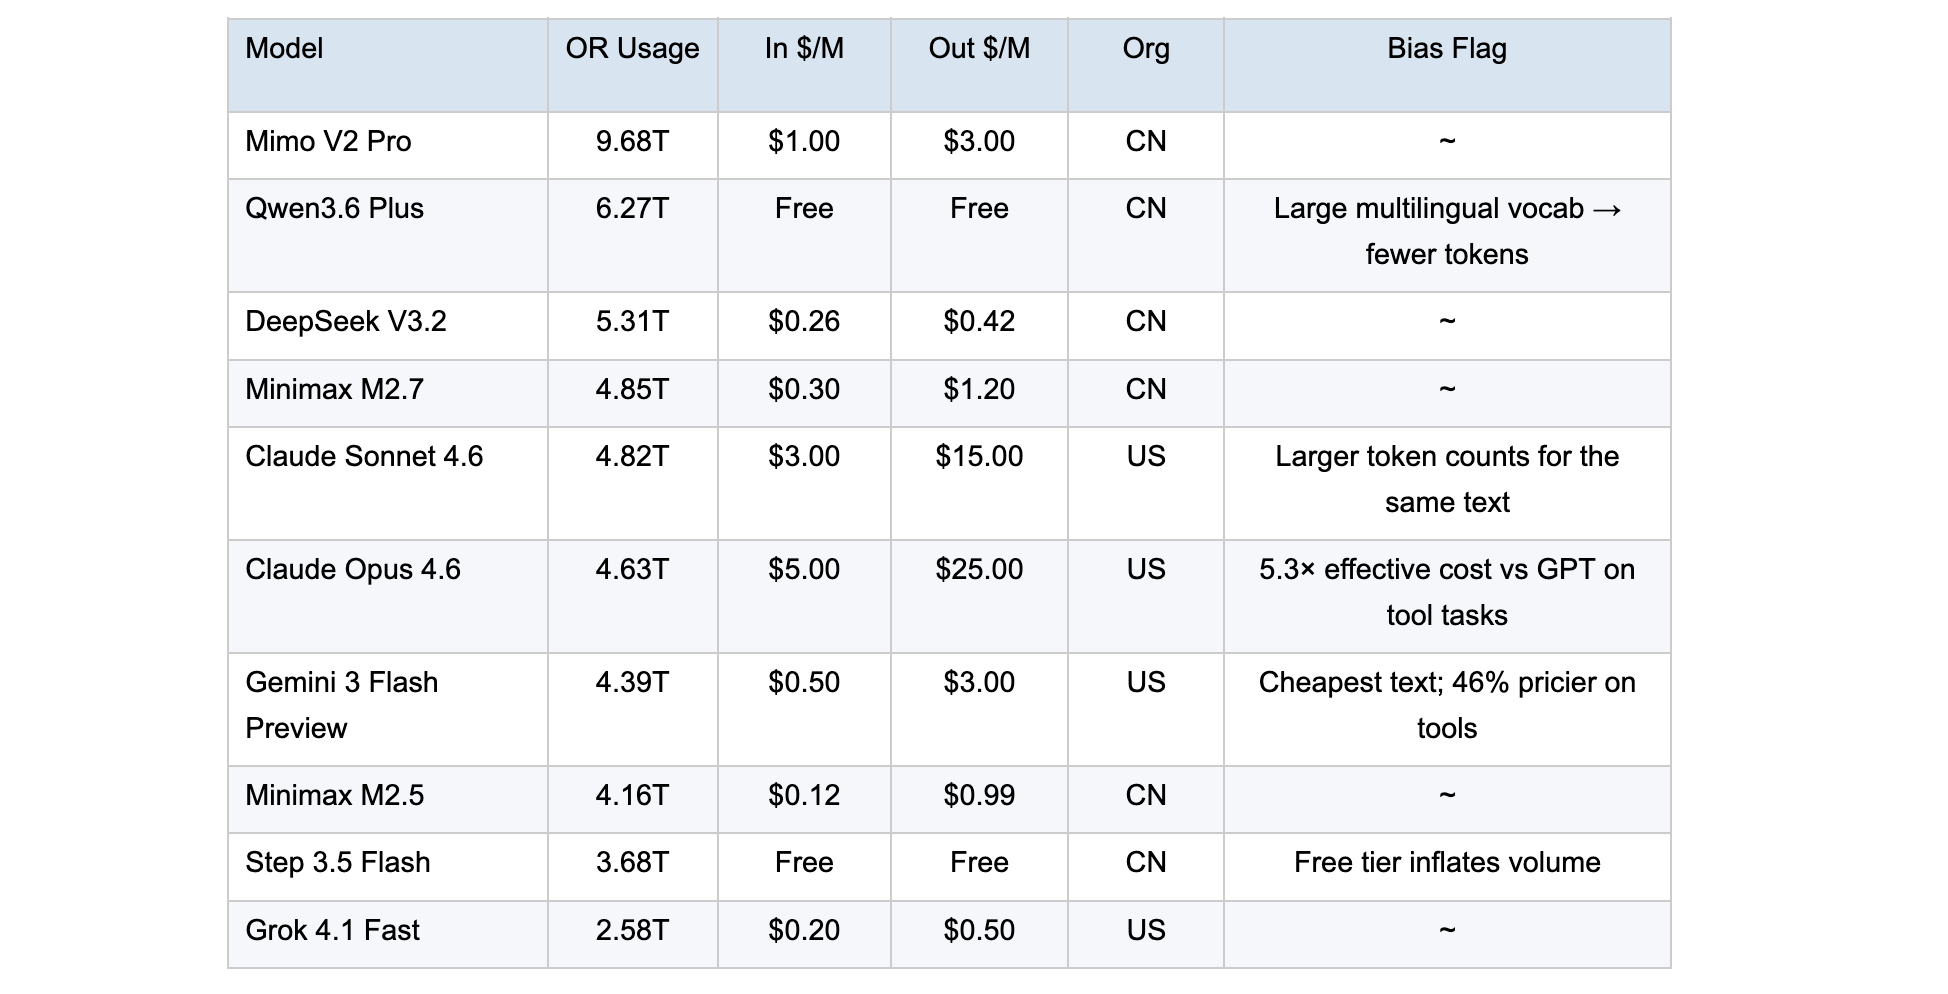The image size is (1948, 994).
Task: Select Mimo V2 Pro's "$3.00" output price
Action: [979, 141]
